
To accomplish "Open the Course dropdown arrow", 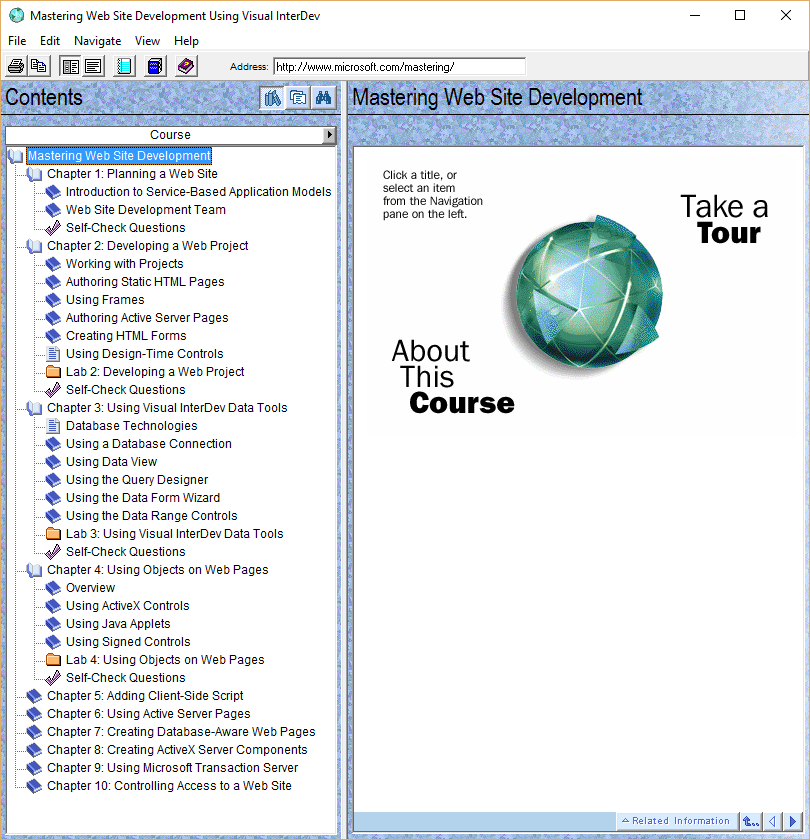I will click(x=330, y=134).
